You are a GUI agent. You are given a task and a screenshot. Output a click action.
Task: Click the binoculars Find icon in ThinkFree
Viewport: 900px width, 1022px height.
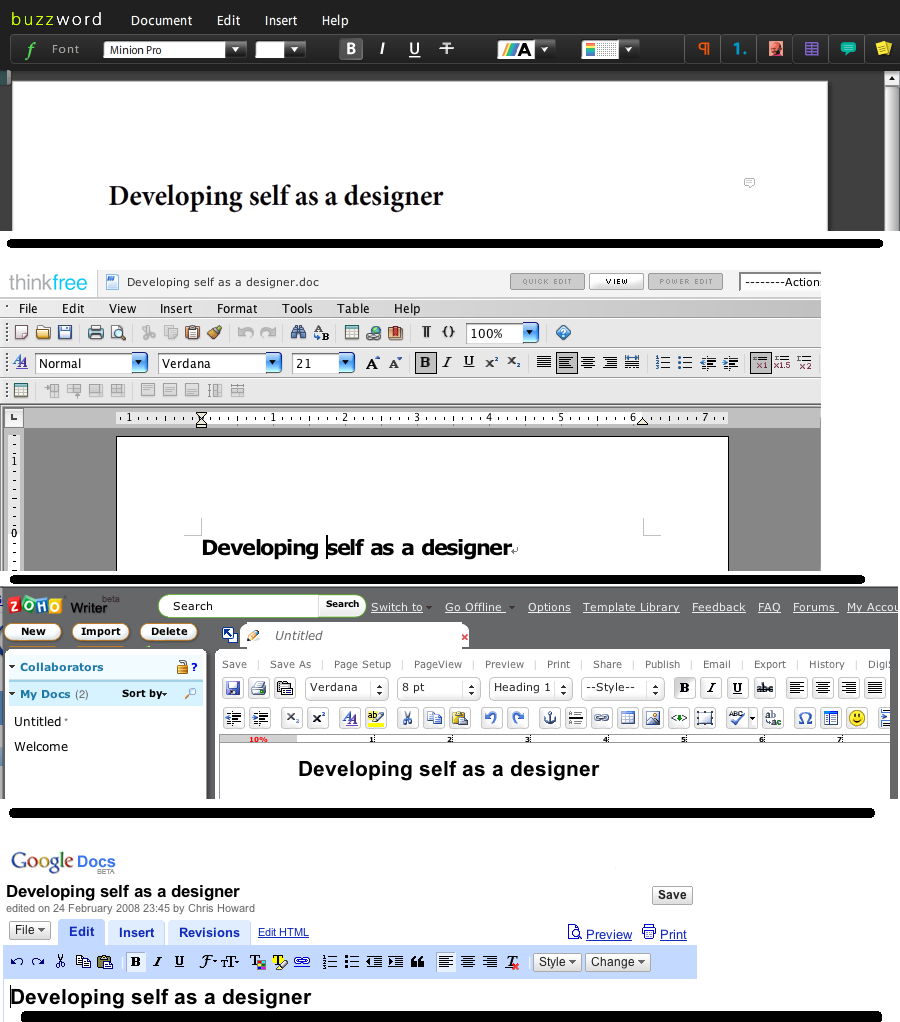[x=298, y=333]
